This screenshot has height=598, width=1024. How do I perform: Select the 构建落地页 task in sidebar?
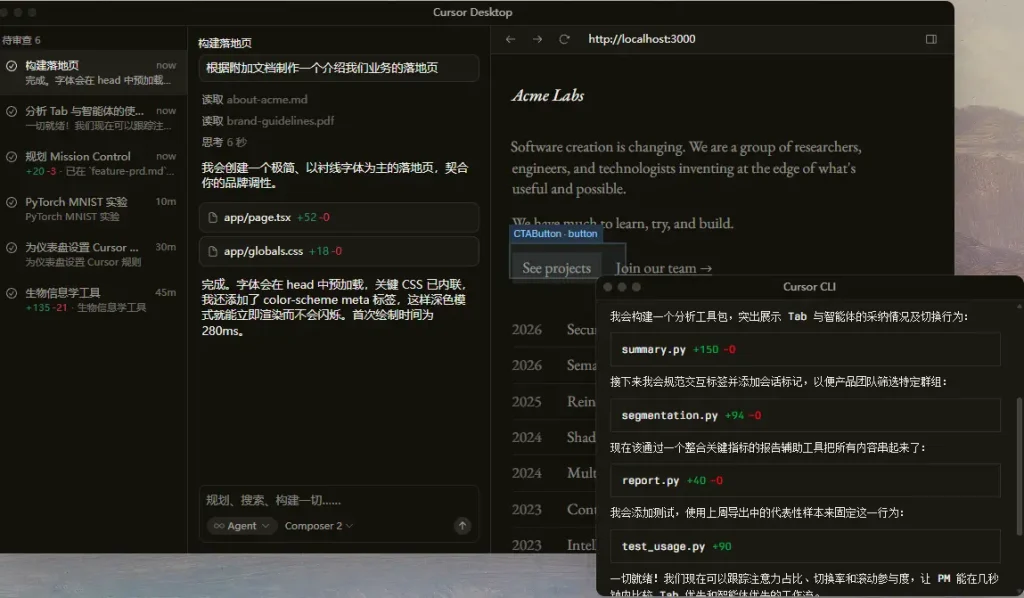93,72
